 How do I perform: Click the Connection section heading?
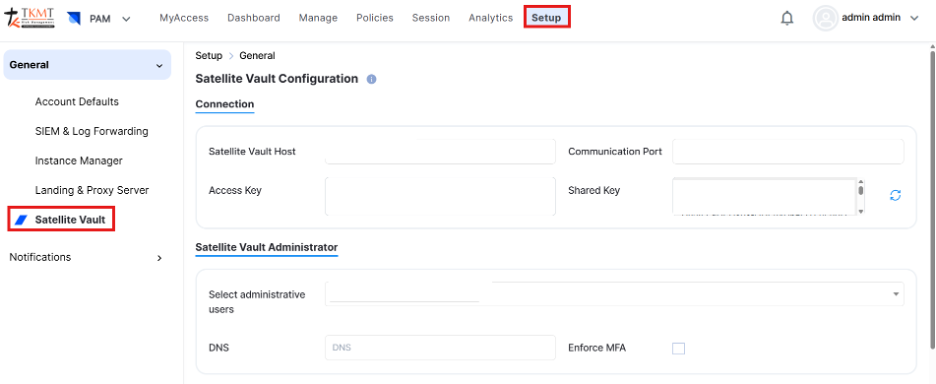pos(225,104)
